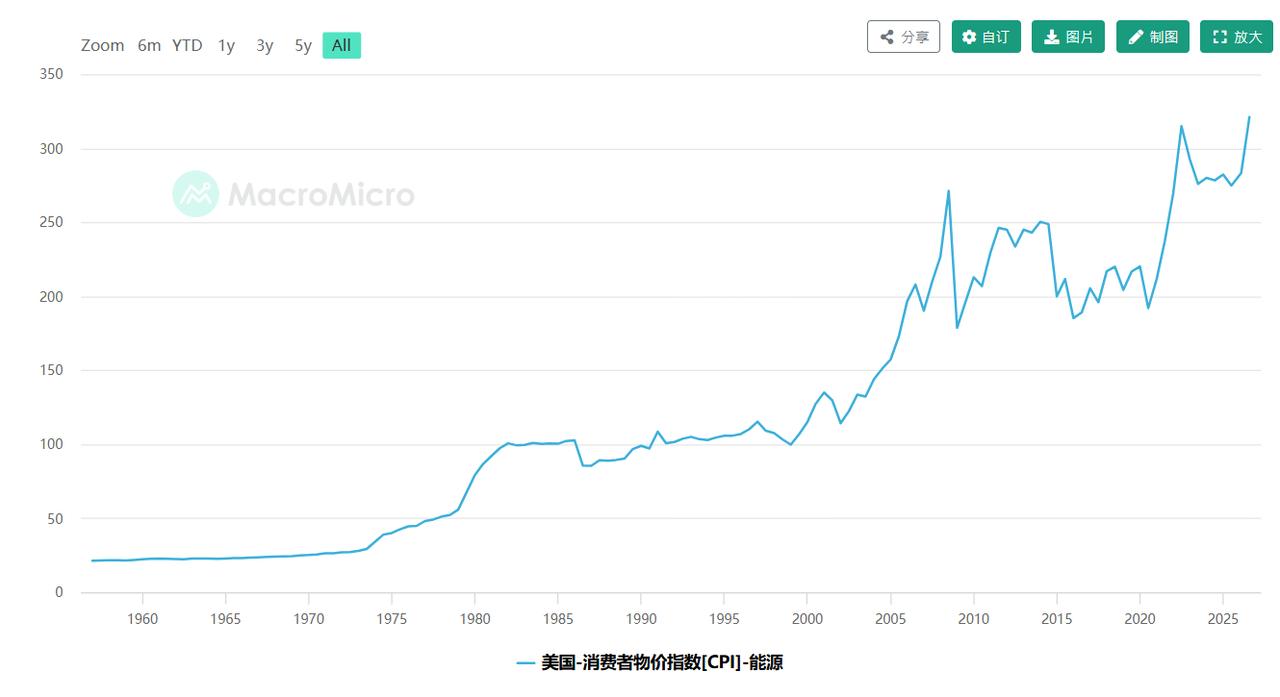Click the 1980 x-axis label
The image size is (1280, 697).
(475, 619)
